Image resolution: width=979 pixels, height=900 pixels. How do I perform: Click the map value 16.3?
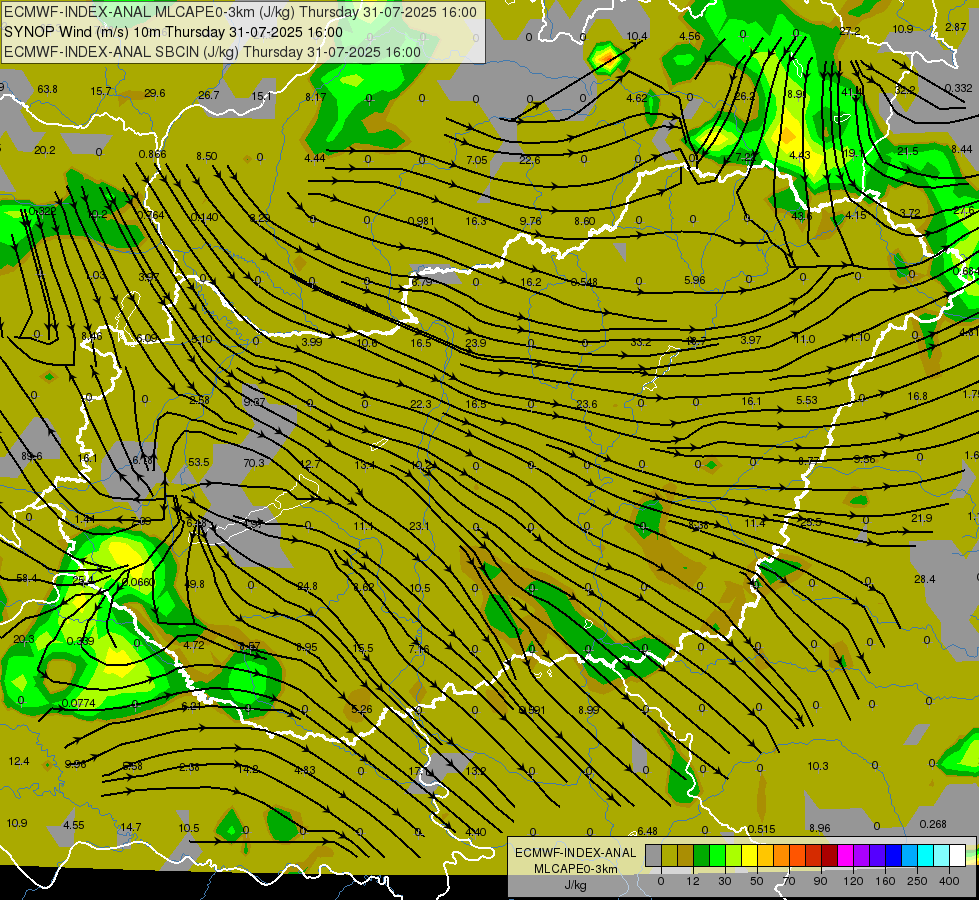[x=476, y=221]
